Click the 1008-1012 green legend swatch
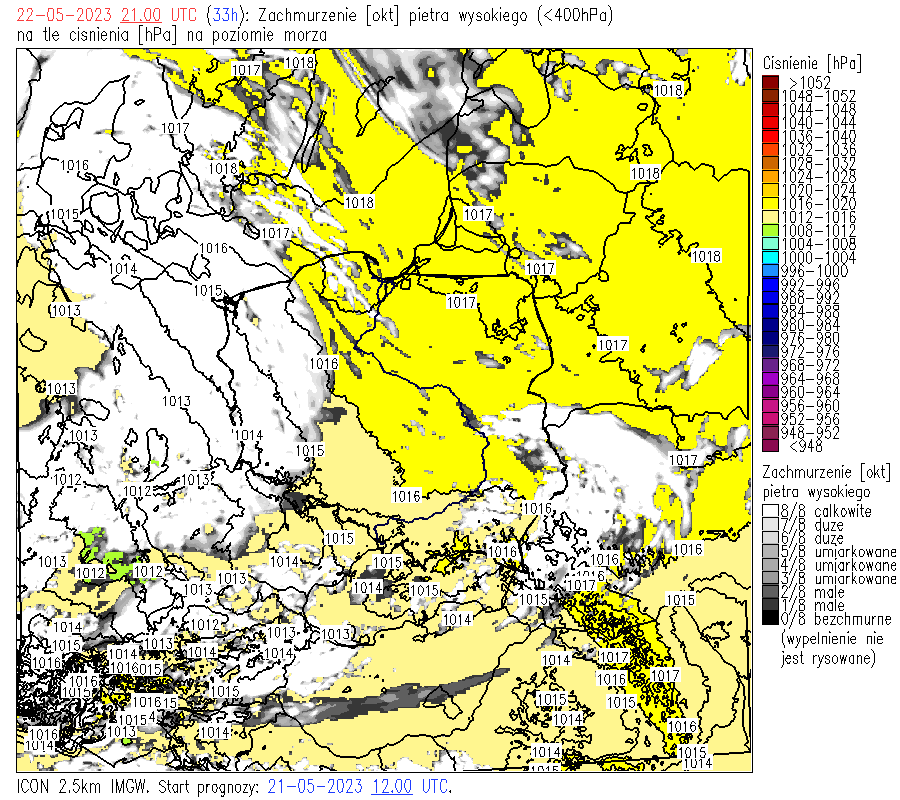 770,230
